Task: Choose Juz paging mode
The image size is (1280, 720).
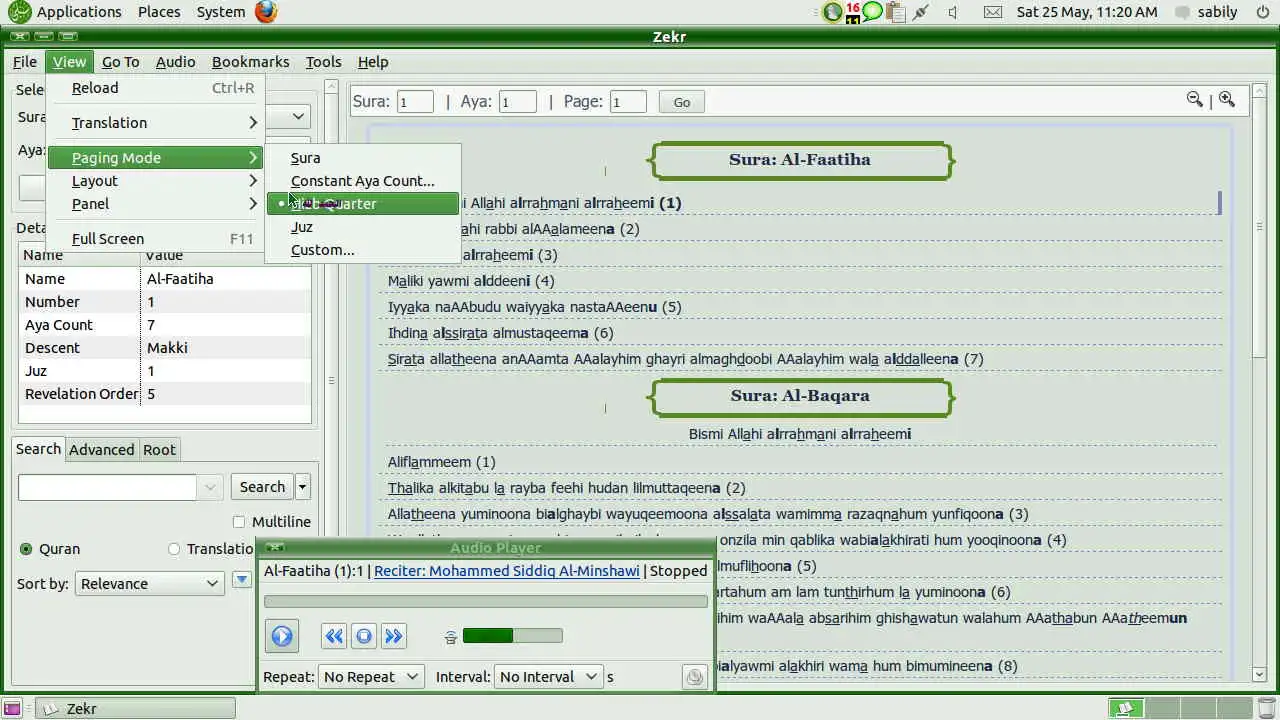Action: click(362, 227)
